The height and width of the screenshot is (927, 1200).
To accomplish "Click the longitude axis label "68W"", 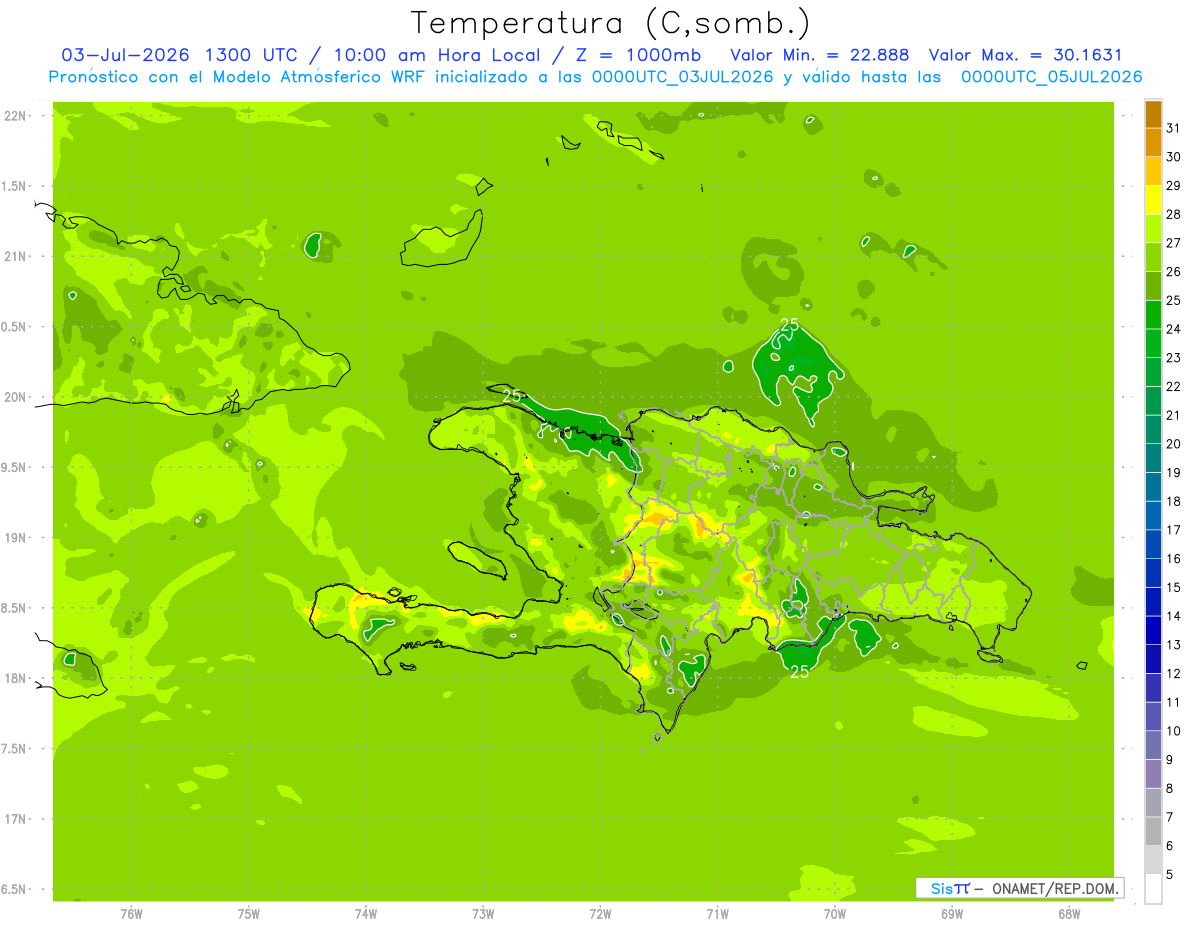I will pyautogui.click(x=1069, y=914).
